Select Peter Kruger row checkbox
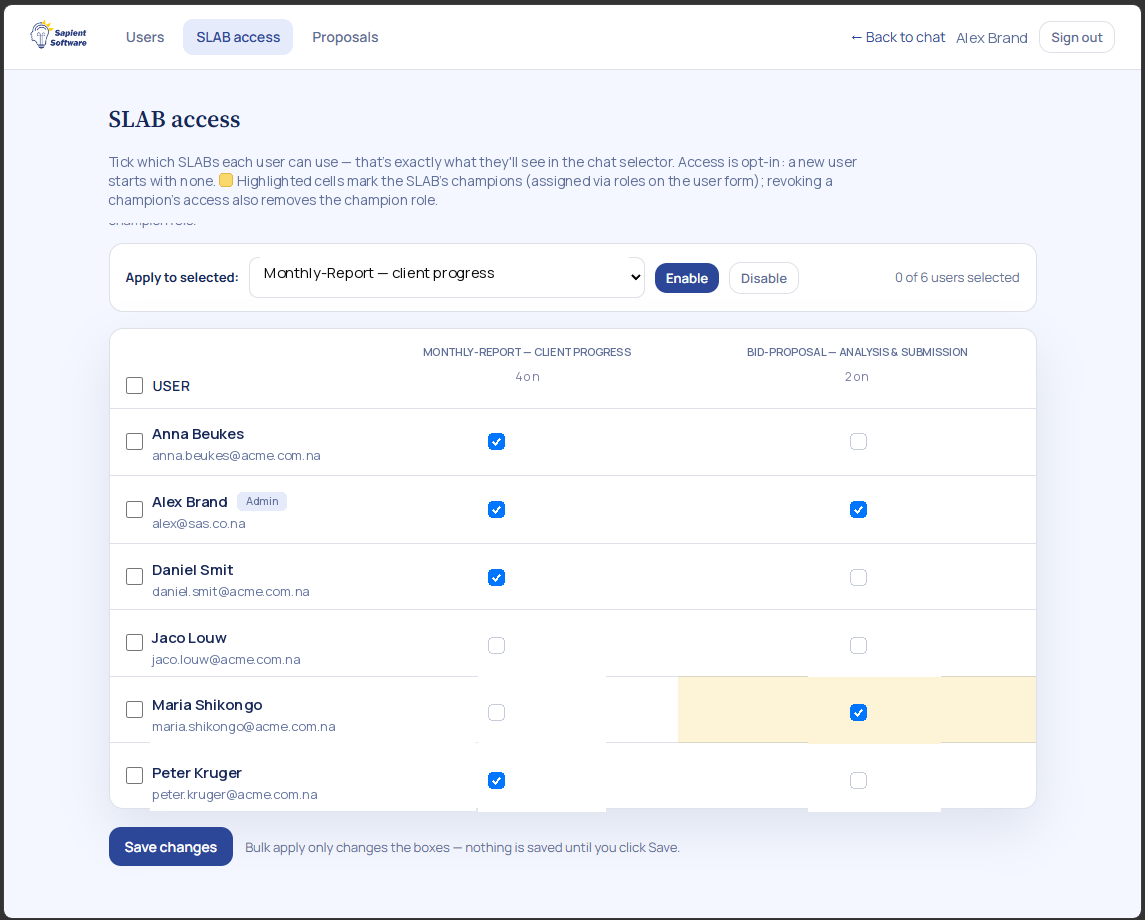The height and width of the screenshot is (920, 1145). [x=134, y=775]
